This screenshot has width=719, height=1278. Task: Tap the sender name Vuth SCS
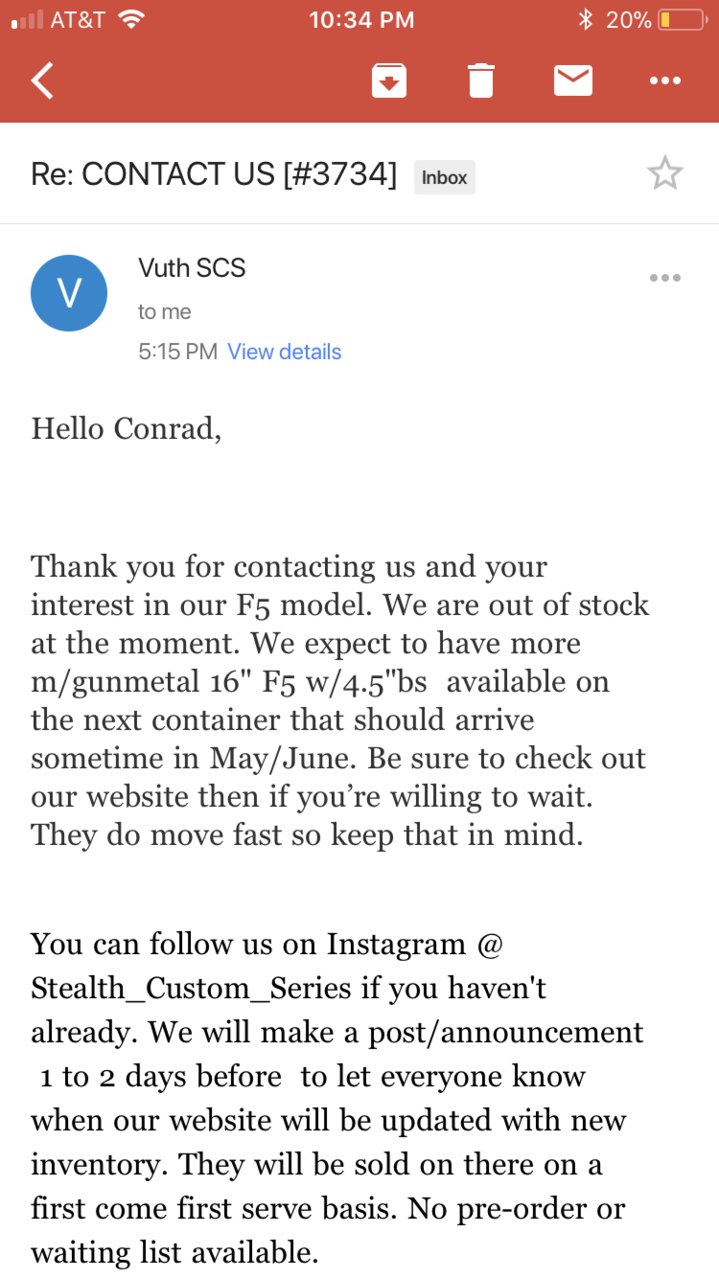pos(192,268)
